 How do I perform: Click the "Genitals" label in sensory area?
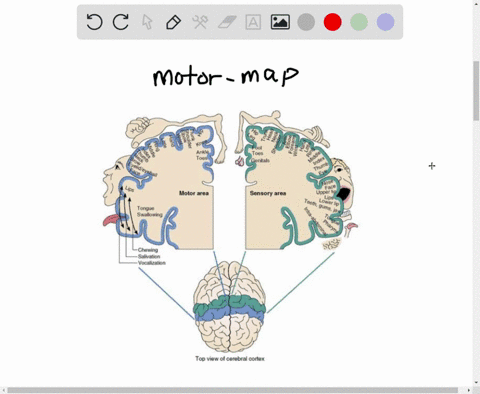point(260,160)
